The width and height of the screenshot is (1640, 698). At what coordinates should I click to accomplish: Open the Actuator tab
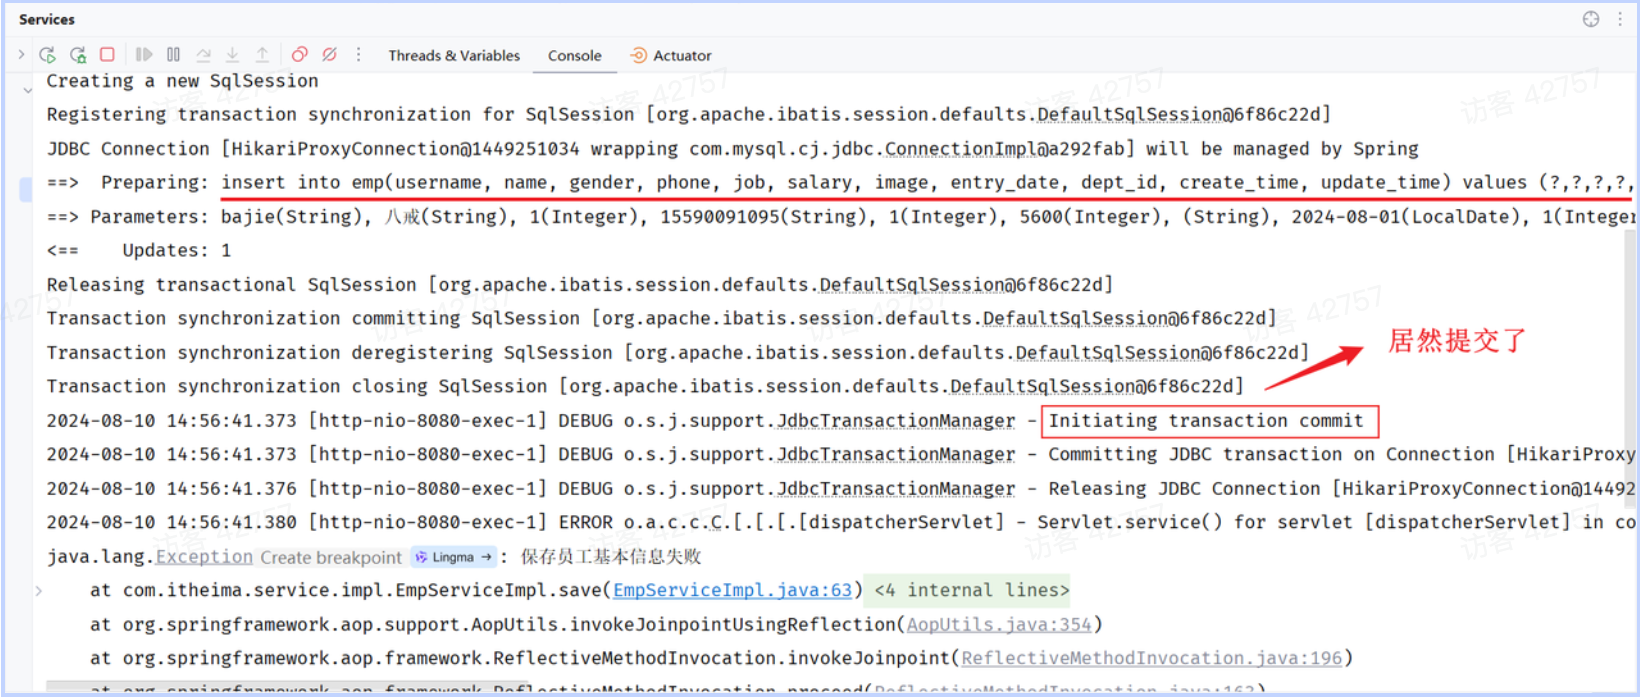(671, 56)
